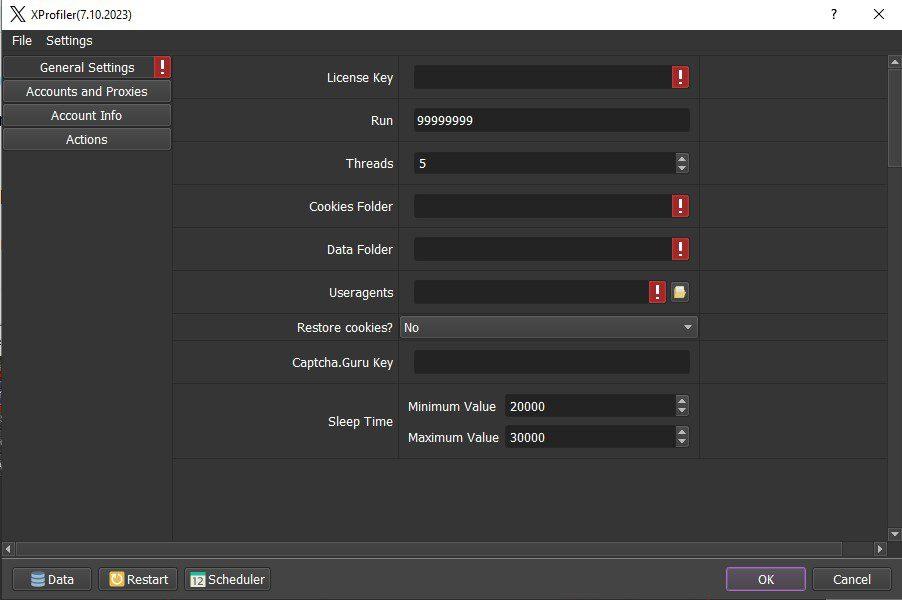Viewport: 902px width, 600px height.
Task: Click the vertical scrollbar down arrow
Action: [895, 534]
